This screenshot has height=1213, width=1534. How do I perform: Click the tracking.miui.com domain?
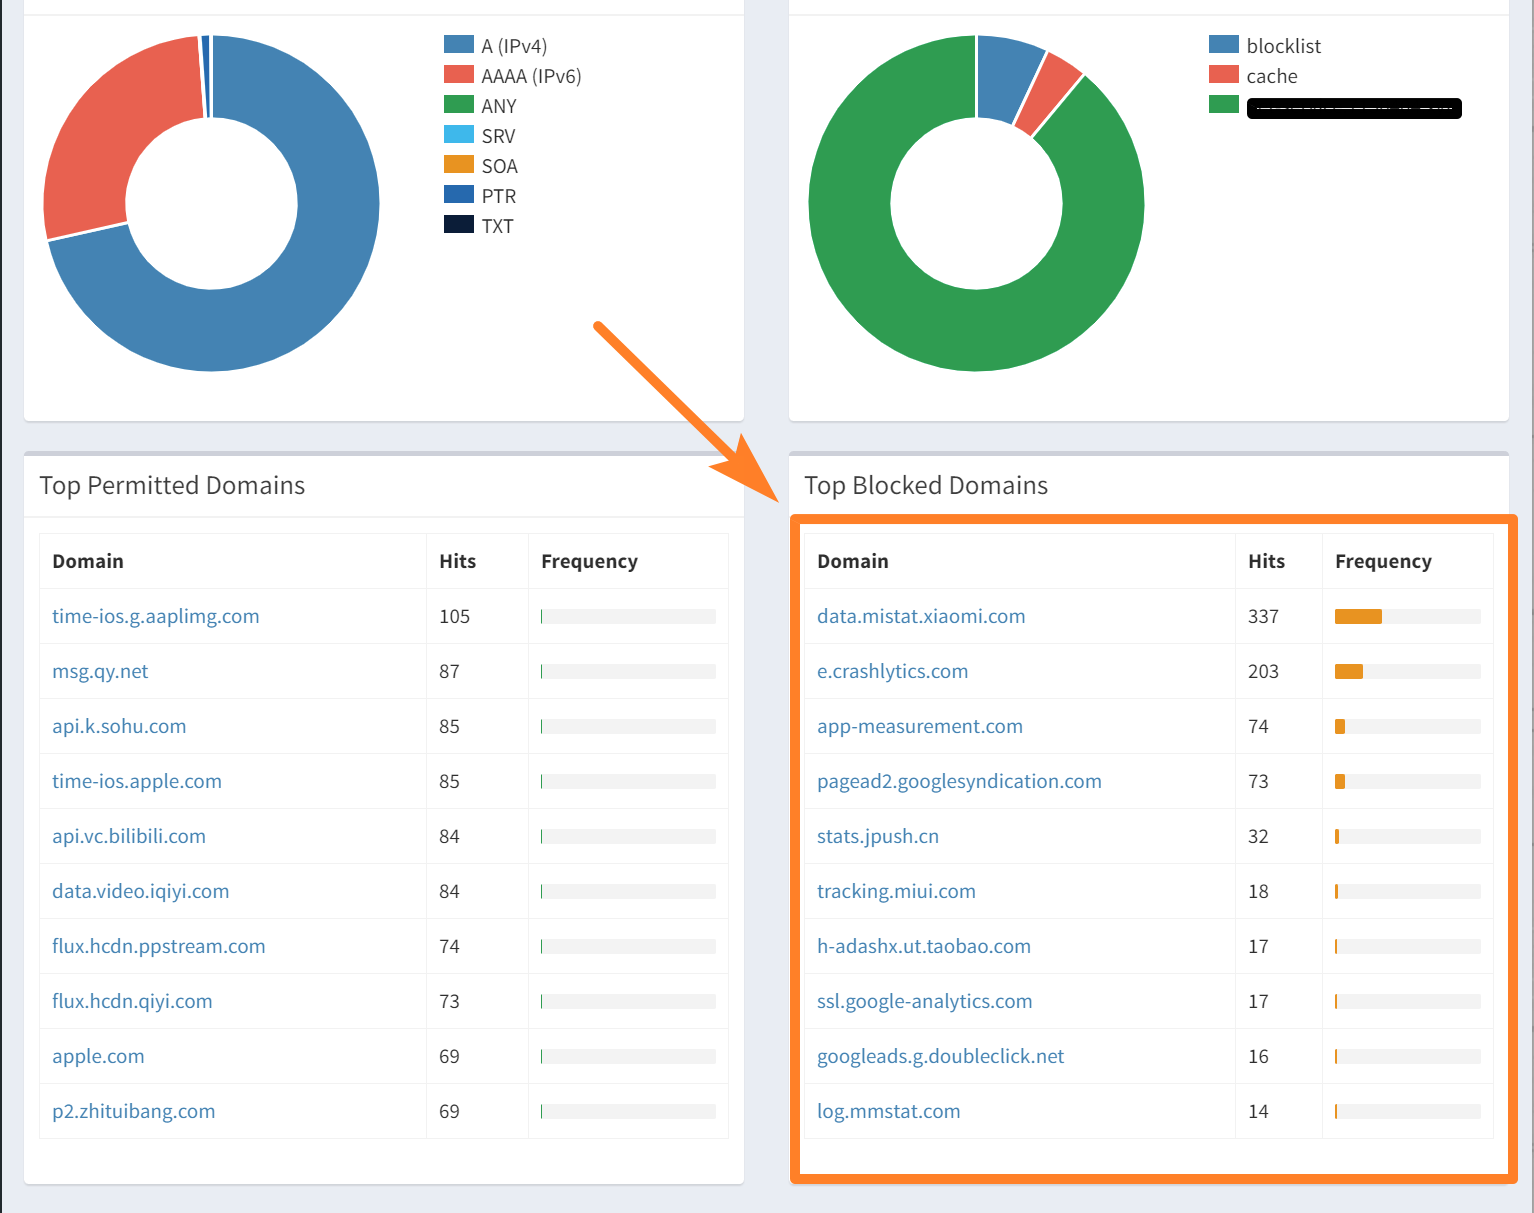(x=896, y=891)
